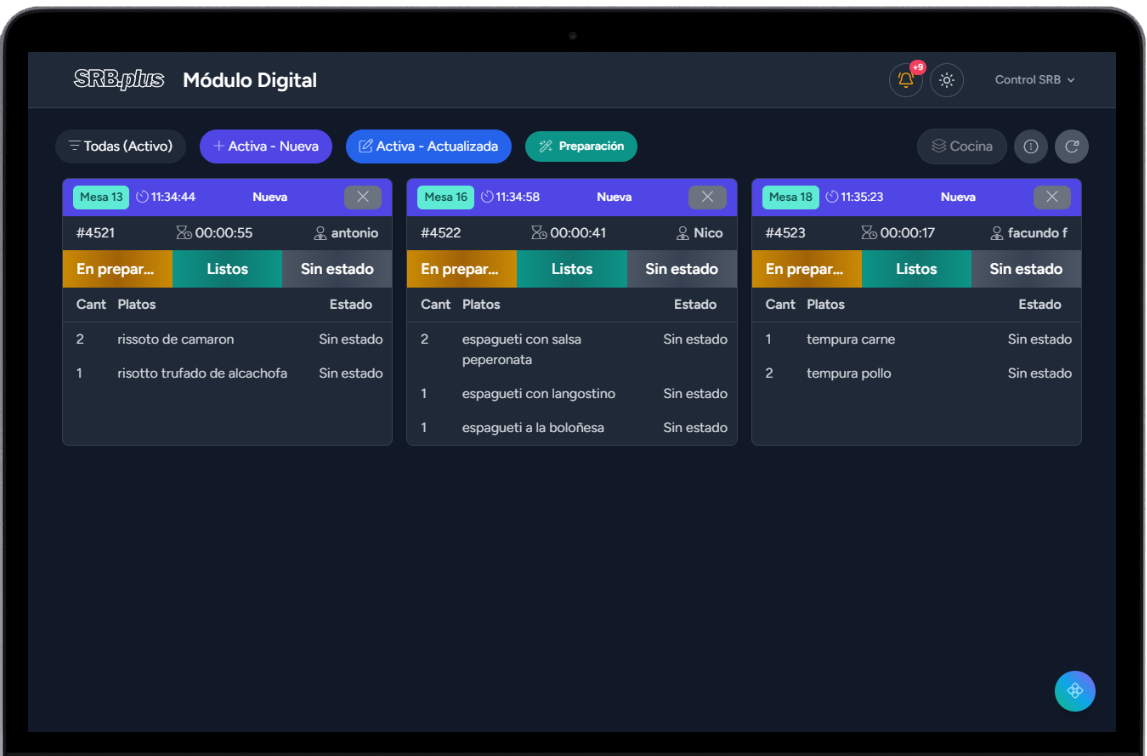Click the hourglass timer icon beside 00:00:41
1147x756 pixels.
click(539, 233)
